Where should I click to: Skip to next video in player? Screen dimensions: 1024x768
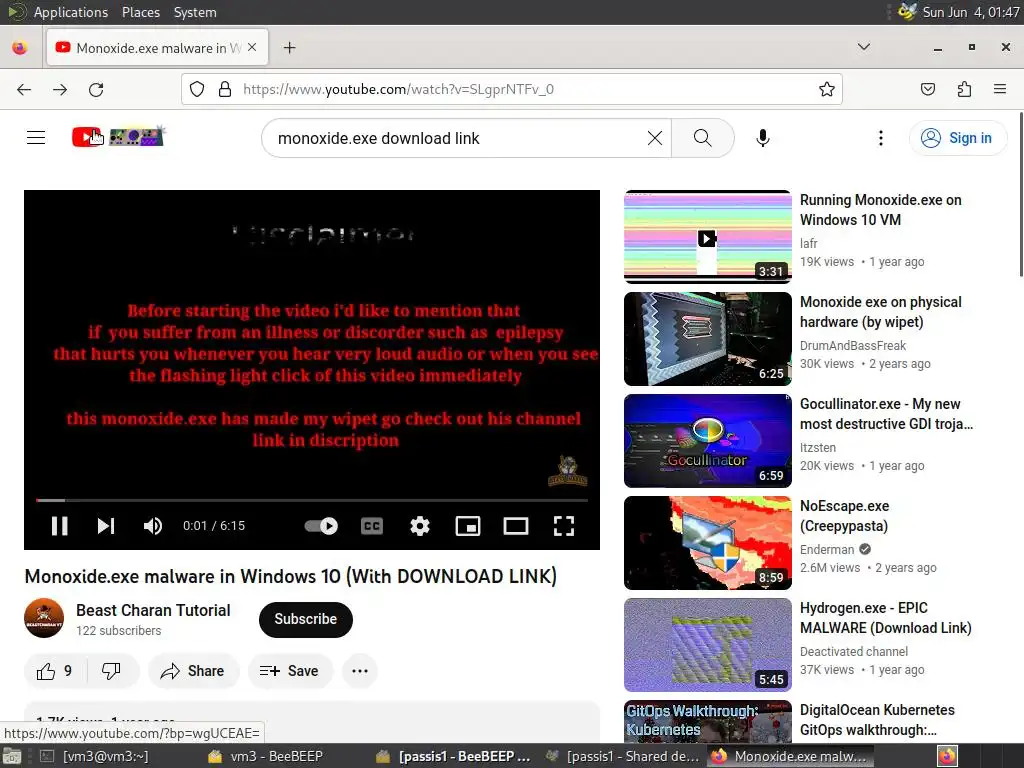tap(106, 526)
